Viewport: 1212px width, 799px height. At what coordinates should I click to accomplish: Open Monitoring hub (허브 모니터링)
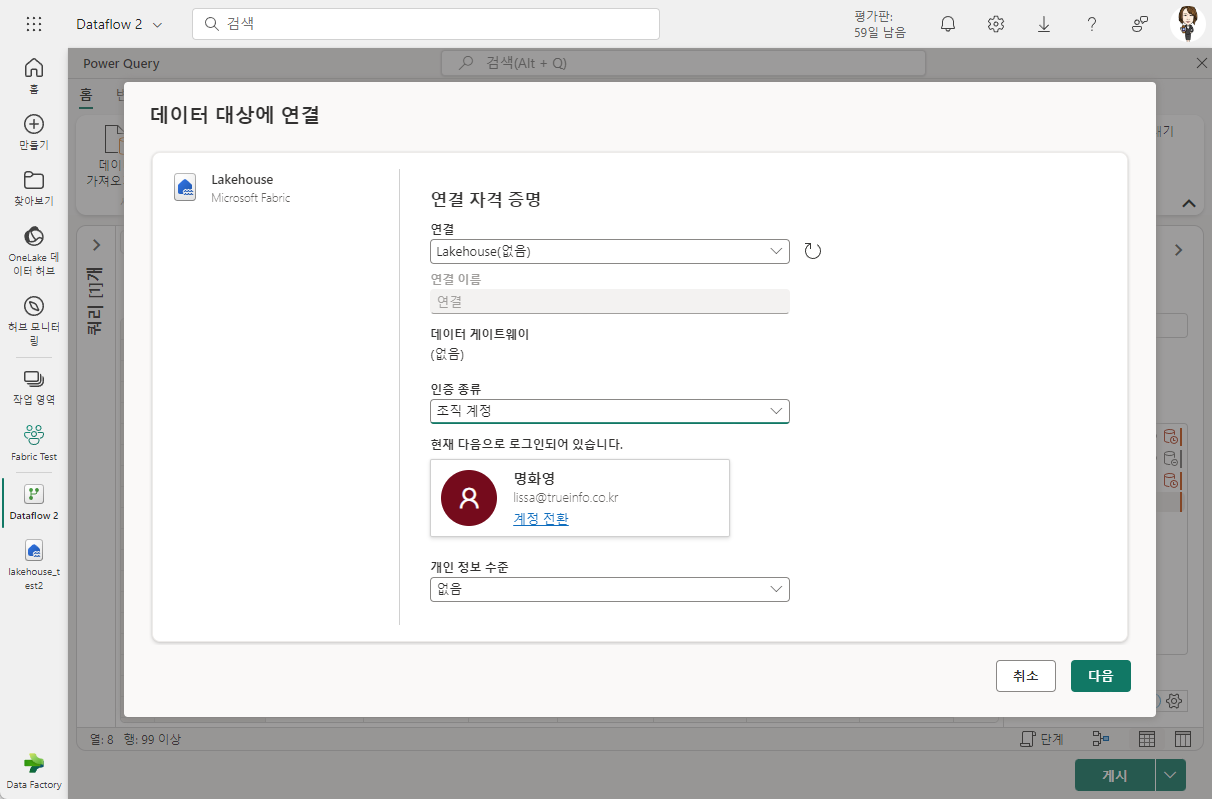[34, 320]
